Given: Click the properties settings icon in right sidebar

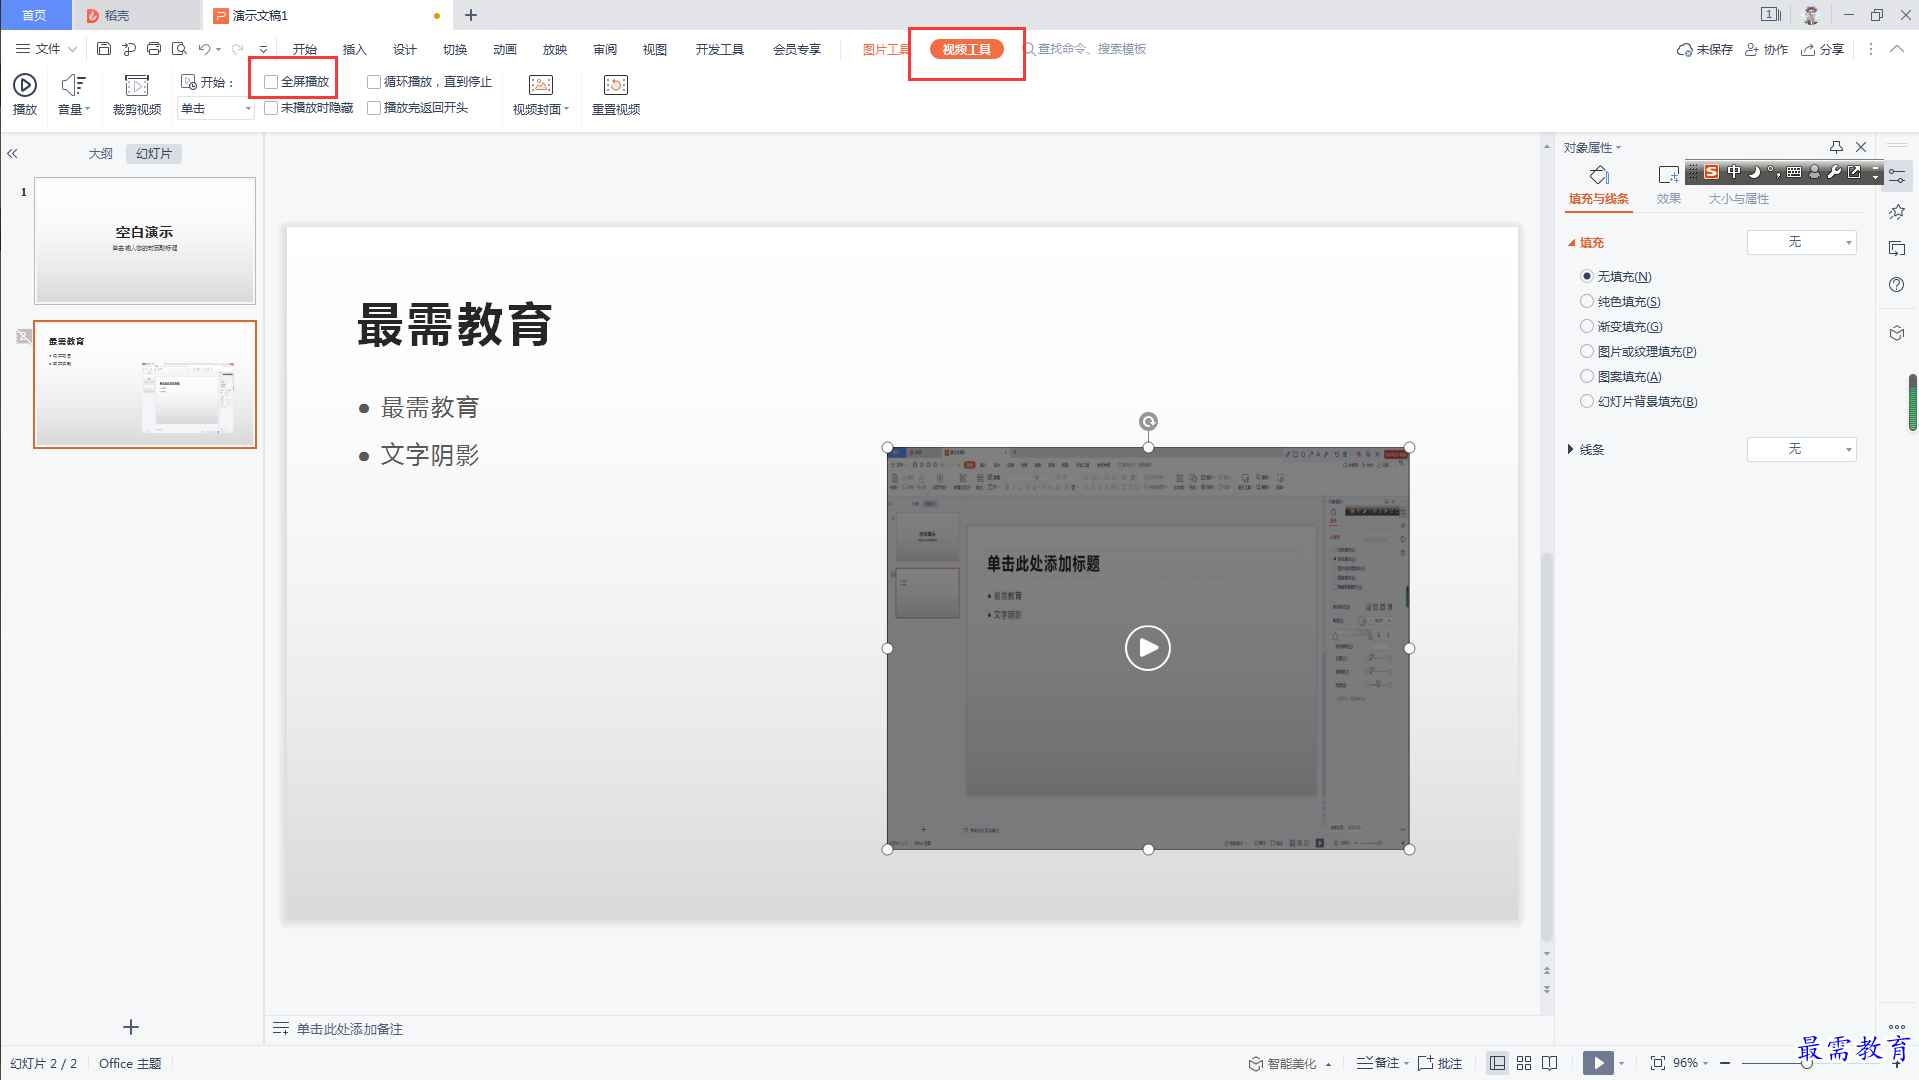Looking at the screenshot, I should pos(1897,176).
